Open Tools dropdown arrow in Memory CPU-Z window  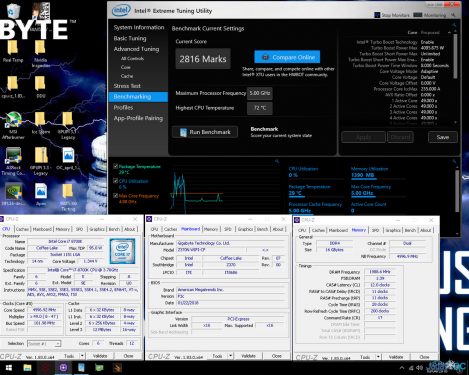(379, 357)
